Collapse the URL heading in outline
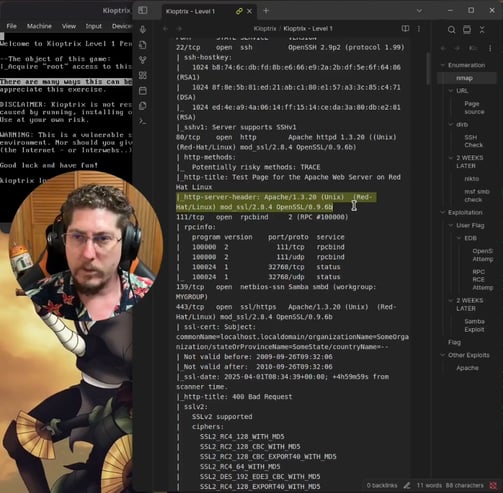Viewport: 503px width, 493px height. pyautogui.click(x=451, y=91)
